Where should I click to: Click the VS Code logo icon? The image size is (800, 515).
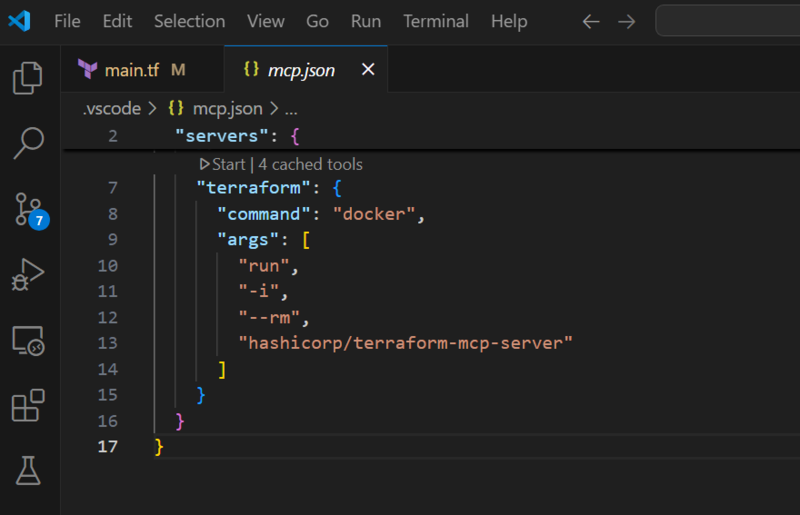click(19, 21)
